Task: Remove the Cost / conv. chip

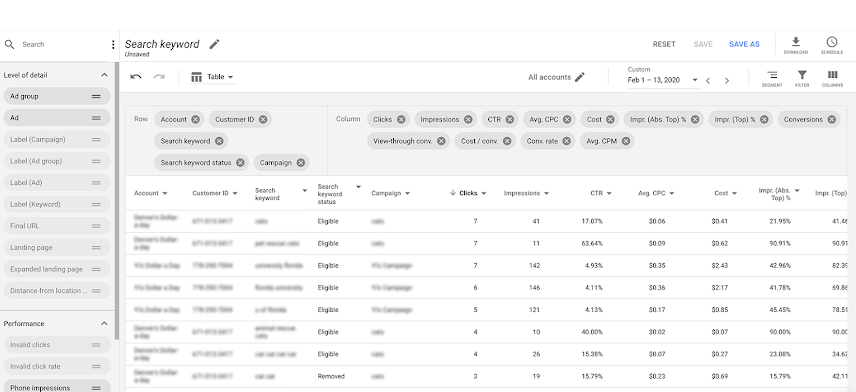Action: point(507,141)
